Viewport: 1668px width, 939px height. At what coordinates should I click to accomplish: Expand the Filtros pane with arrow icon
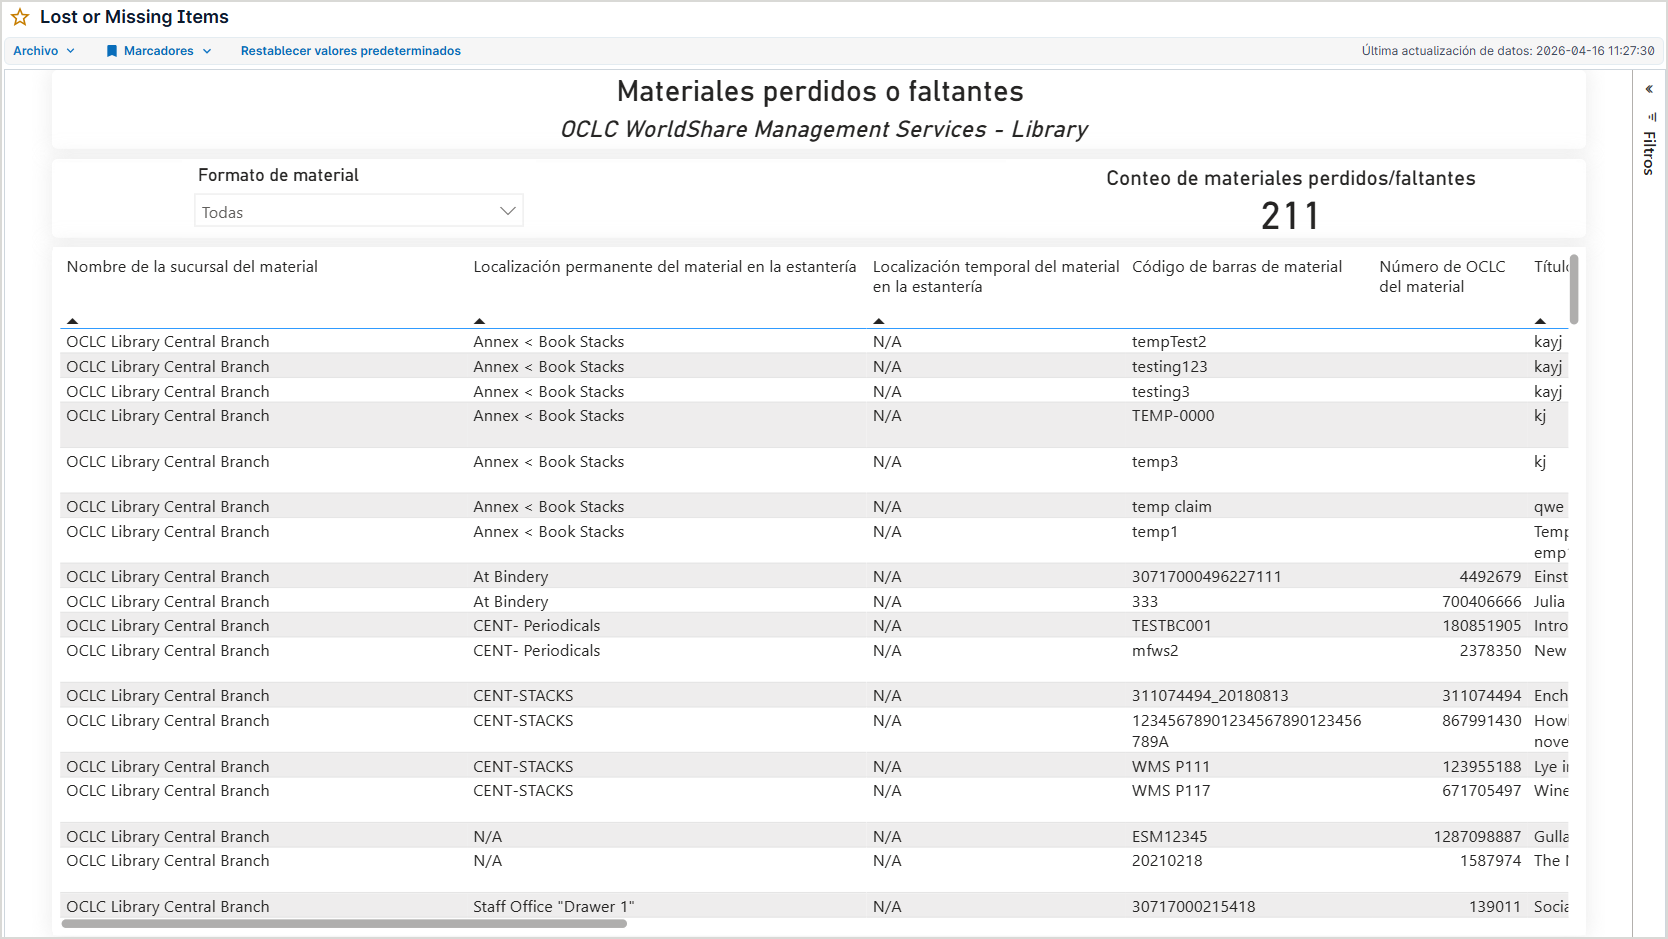click(x=1649, y=89)
